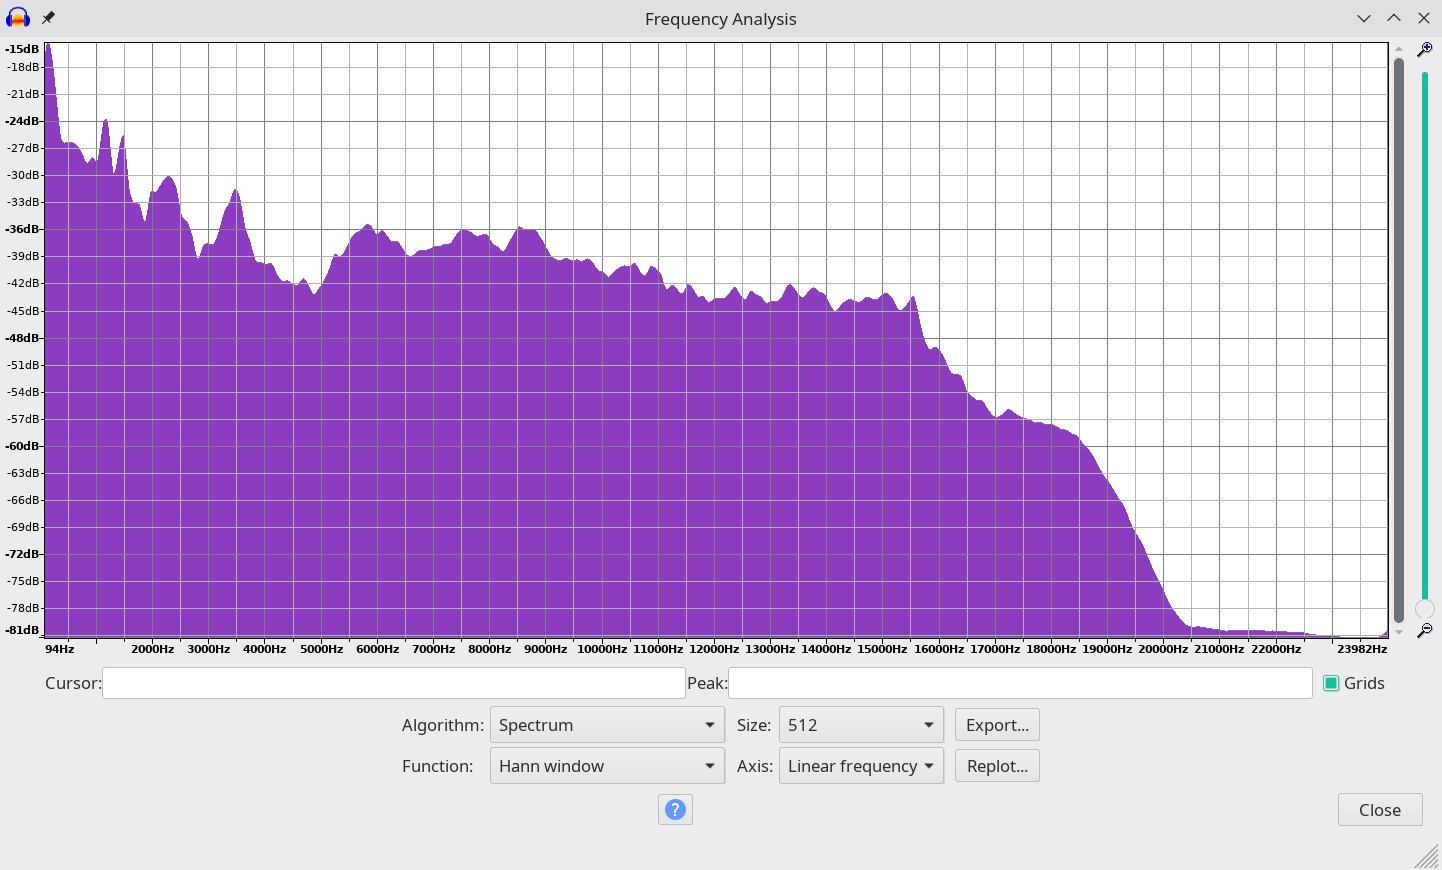Maximize window with title bar up chevron
The image size is (1442, 870).
1394,18
